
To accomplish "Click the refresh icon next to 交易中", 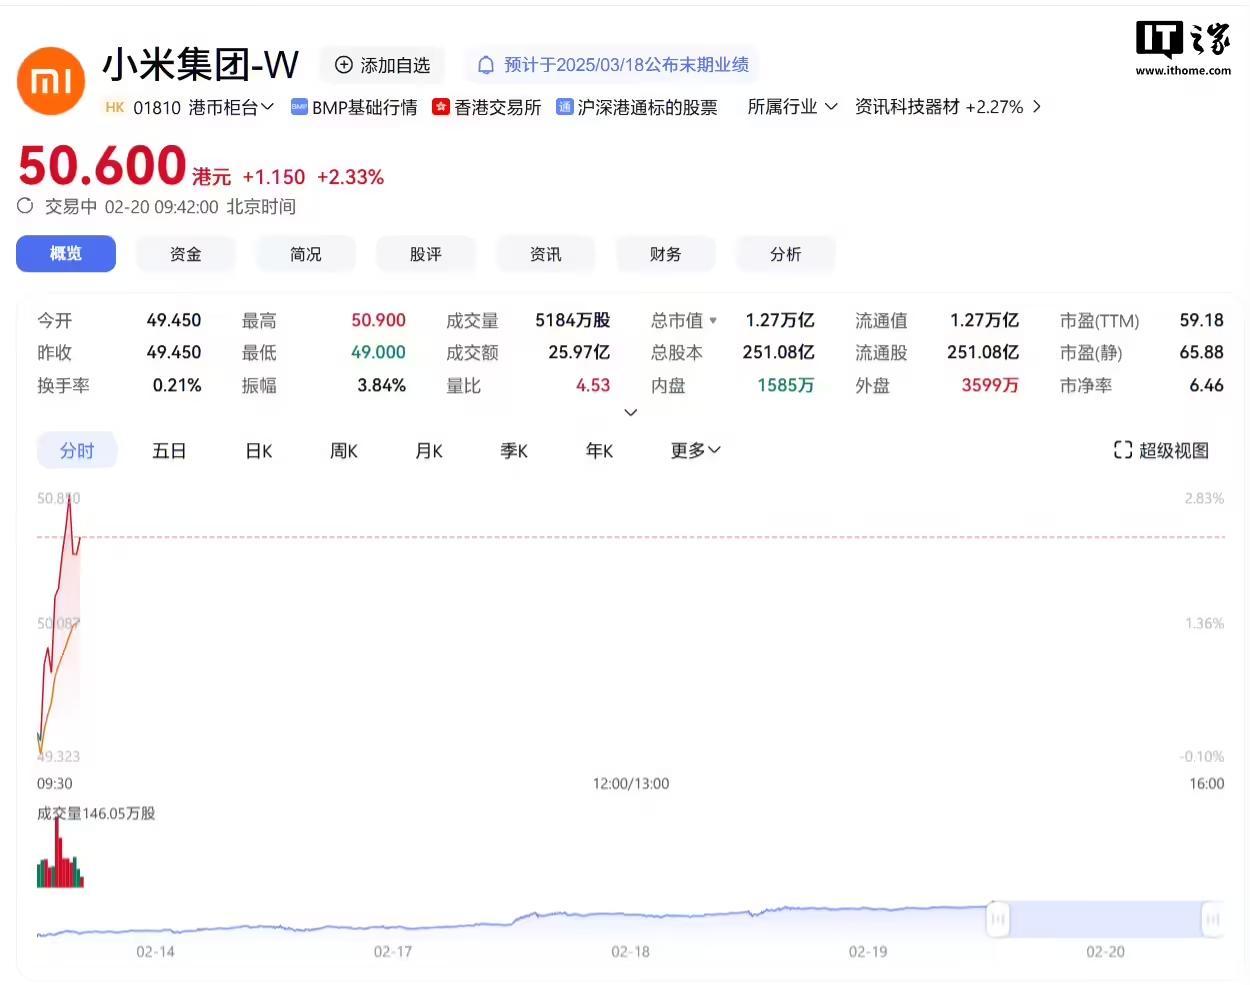I will pyautogui.click(x=25, y=206).
